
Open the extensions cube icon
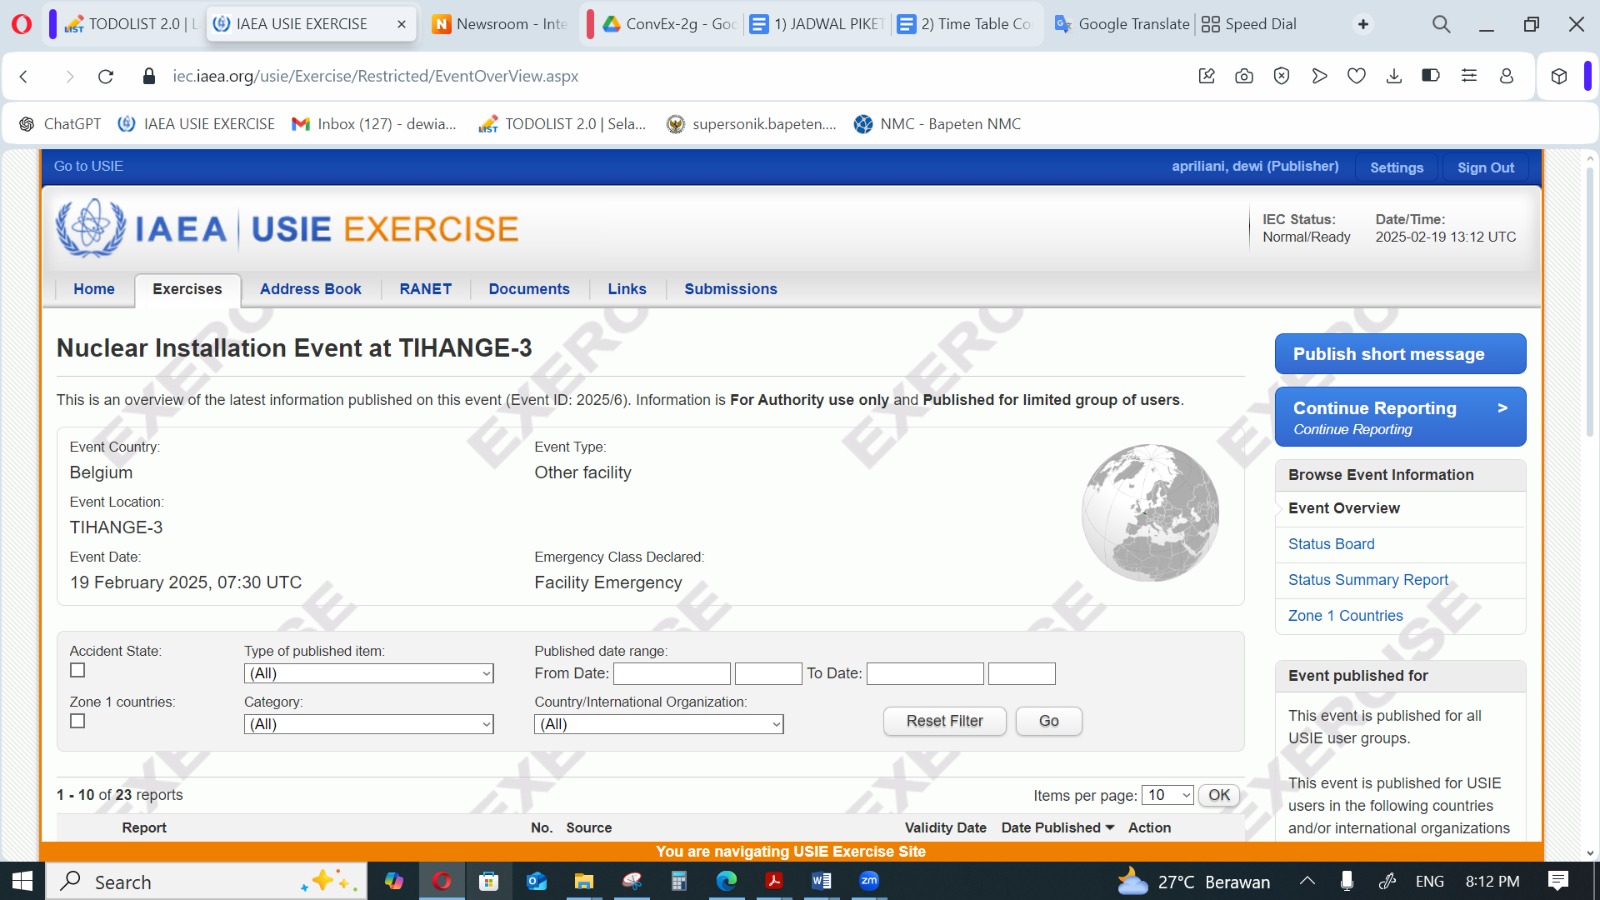(x=1559, y=76)
